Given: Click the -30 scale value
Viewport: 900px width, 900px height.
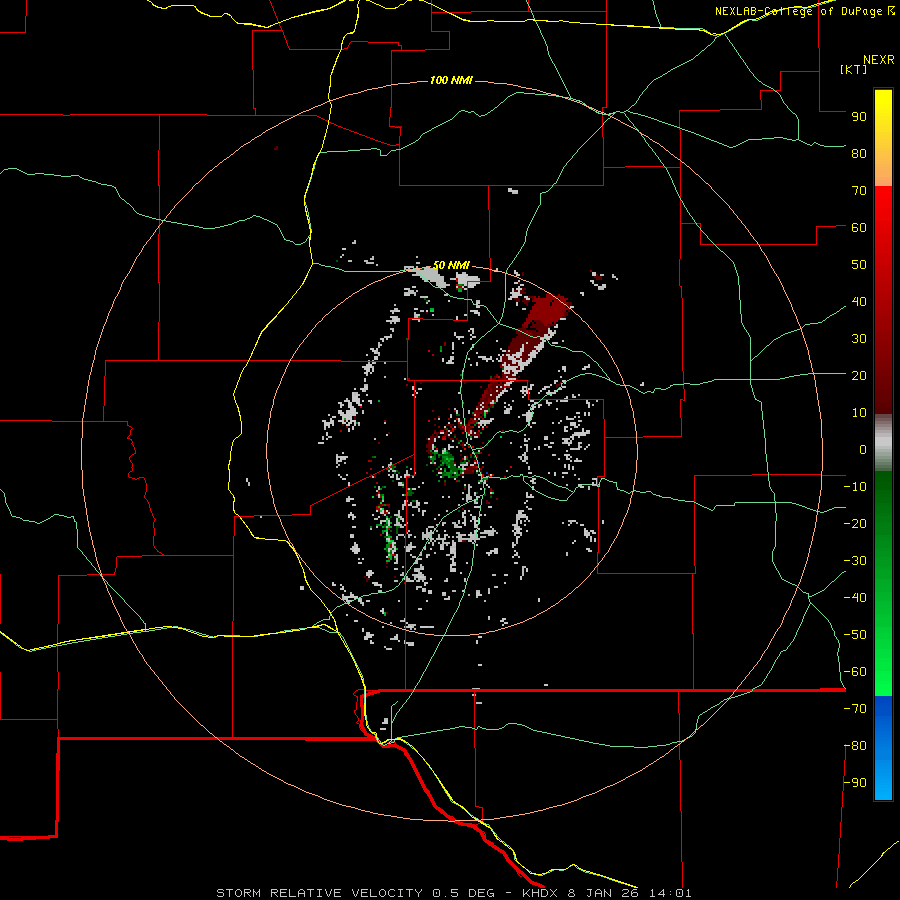Looking at the screenshot, I should (855, 561).
